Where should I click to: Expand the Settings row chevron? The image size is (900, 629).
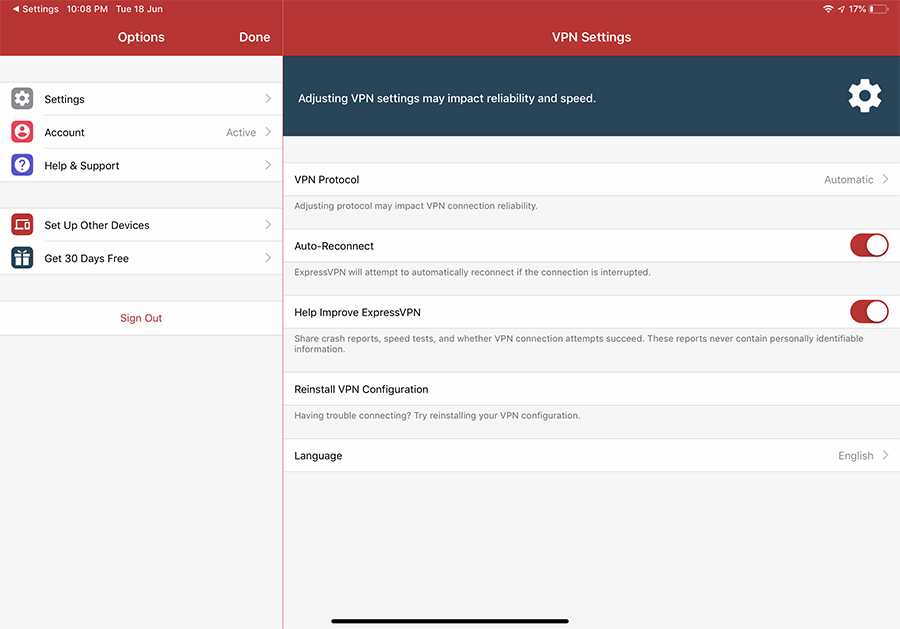point(268,99)
